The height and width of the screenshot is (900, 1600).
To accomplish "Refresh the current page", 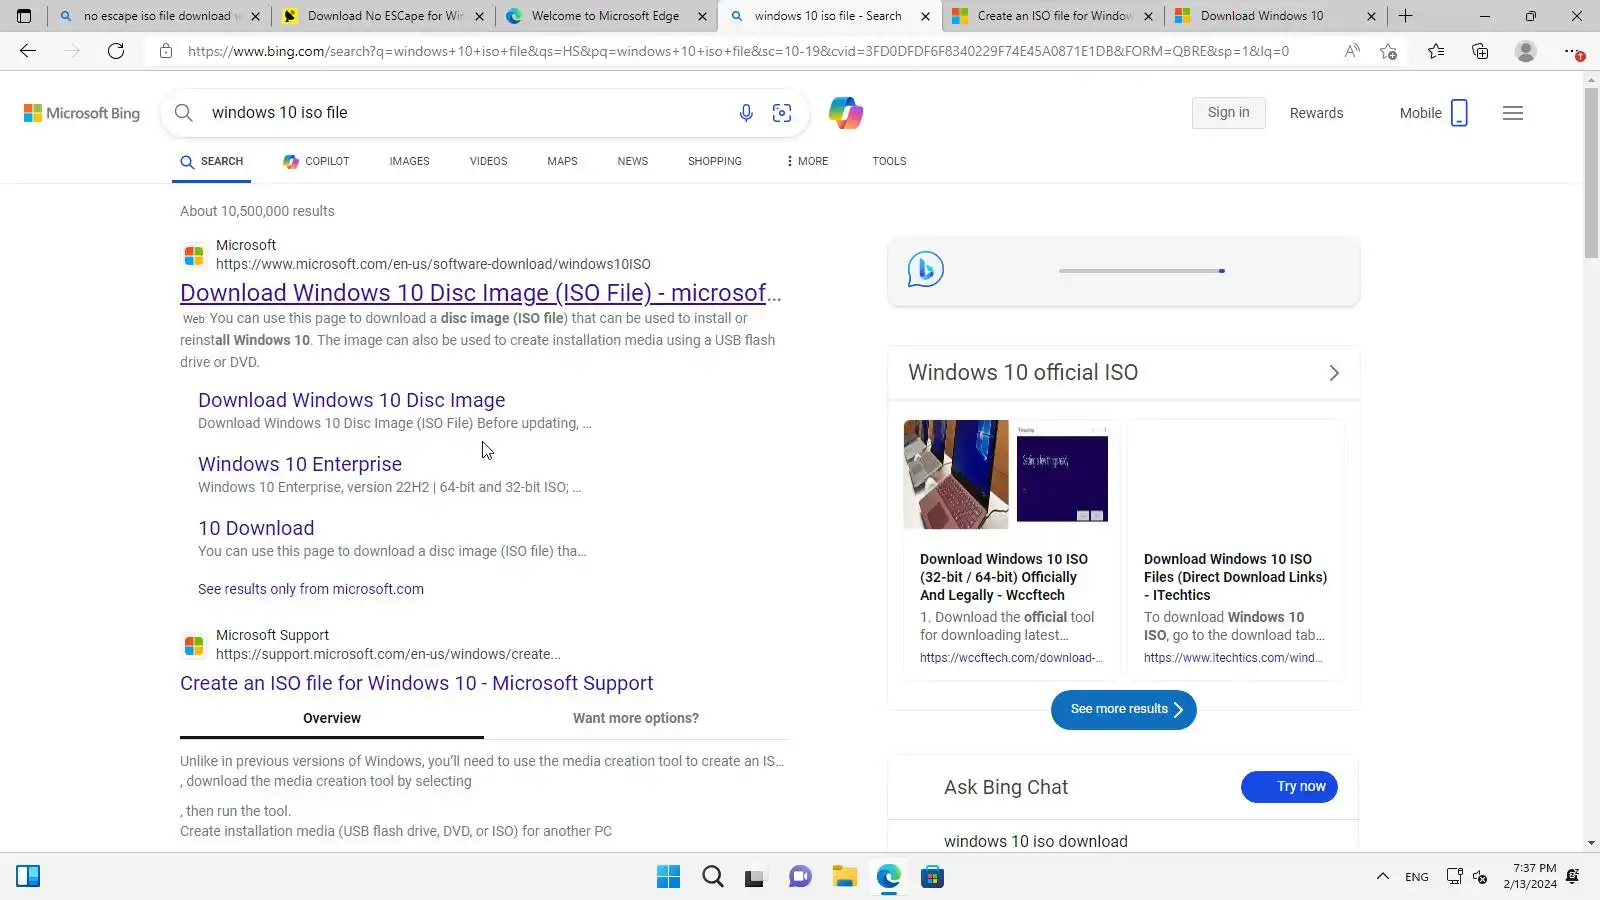I will pyautogui.click(x=116, y=51).
